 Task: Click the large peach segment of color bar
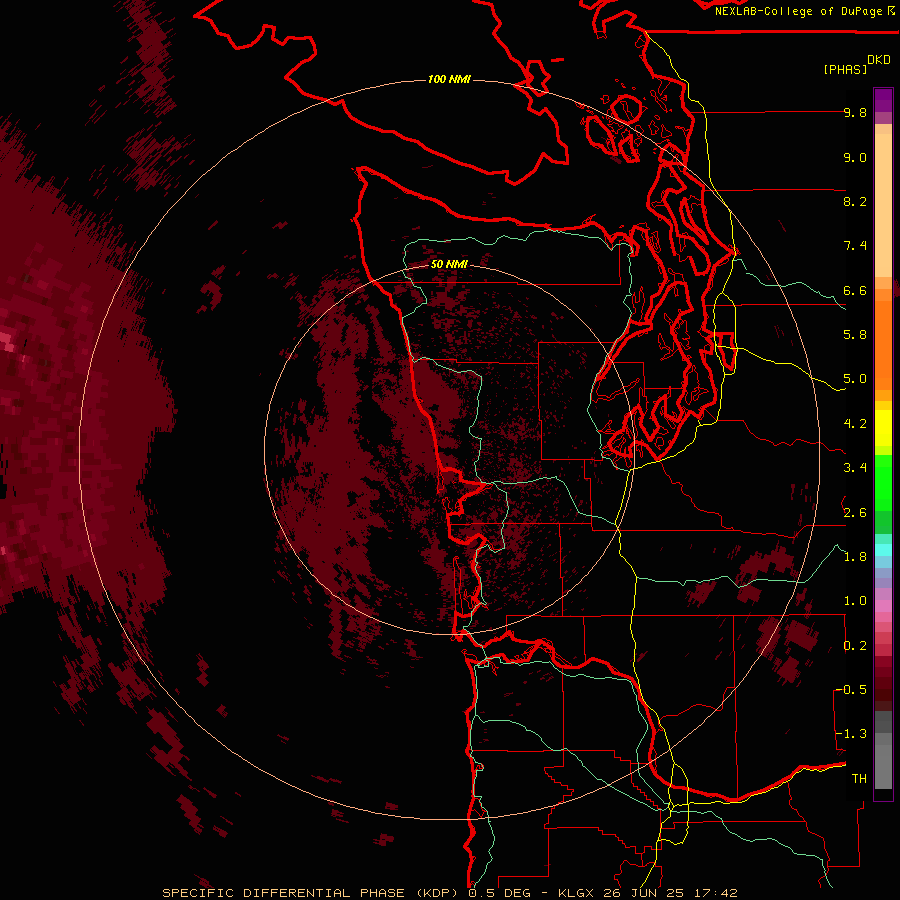click(x=883, y=205)
